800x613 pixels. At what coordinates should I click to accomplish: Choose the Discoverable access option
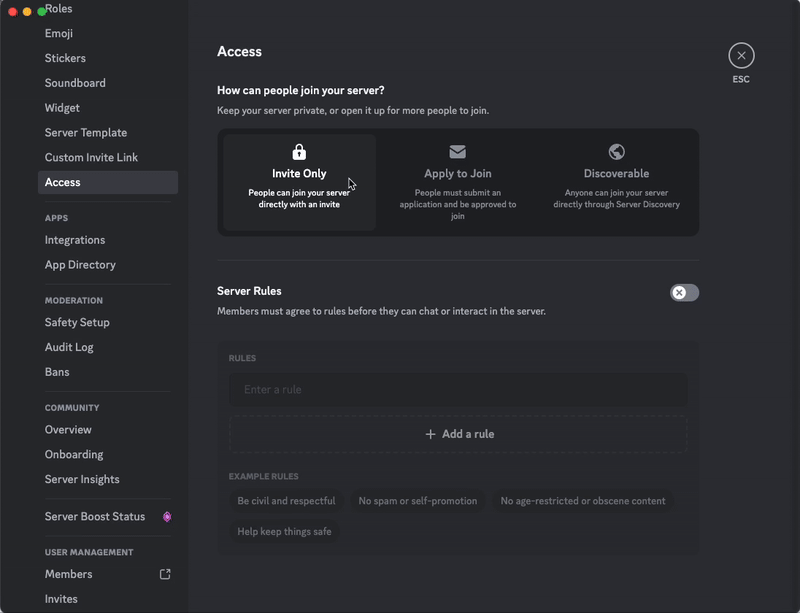click(x=616, y=182)
